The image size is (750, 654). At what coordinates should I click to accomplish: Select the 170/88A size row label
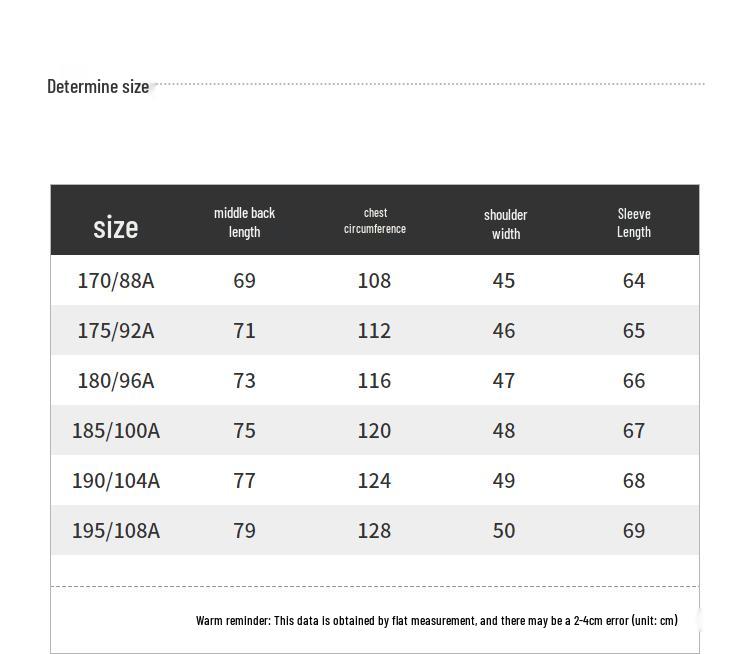tap(116, 281)
